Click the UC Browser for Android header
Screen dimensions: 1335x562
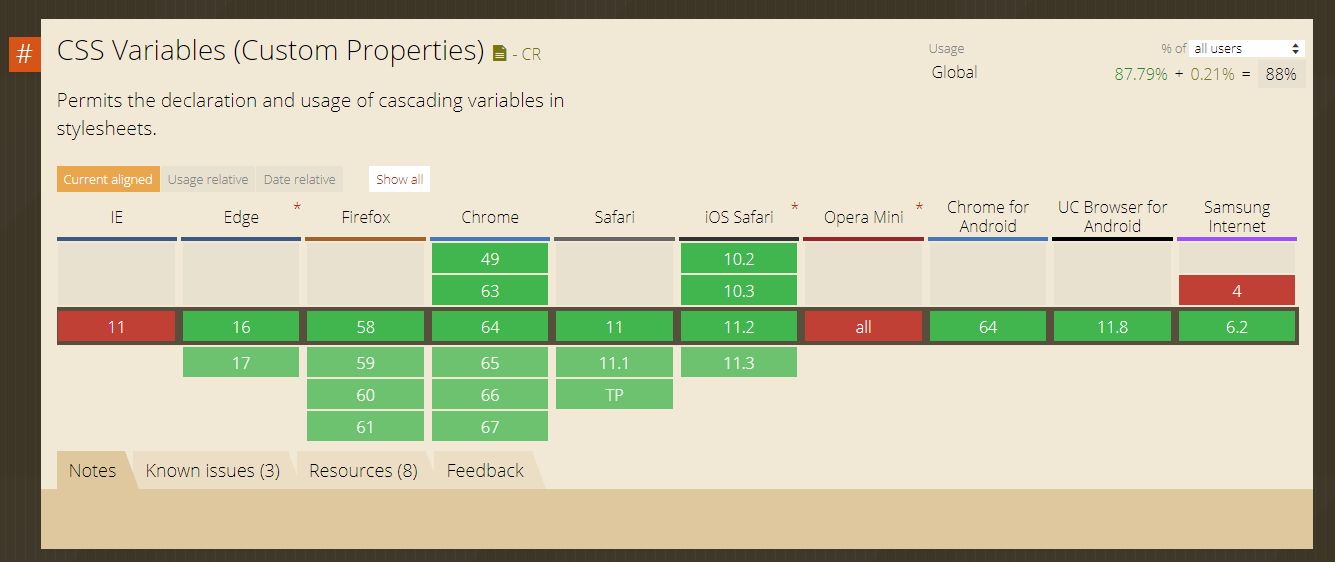click(1112, 217)
